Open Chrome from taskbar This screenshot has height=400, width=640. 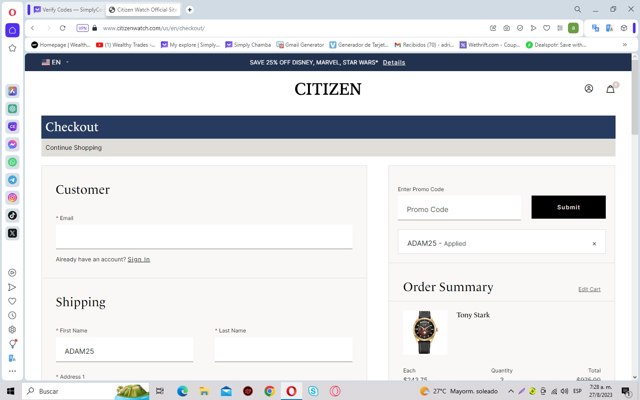[x=269, y=391]
